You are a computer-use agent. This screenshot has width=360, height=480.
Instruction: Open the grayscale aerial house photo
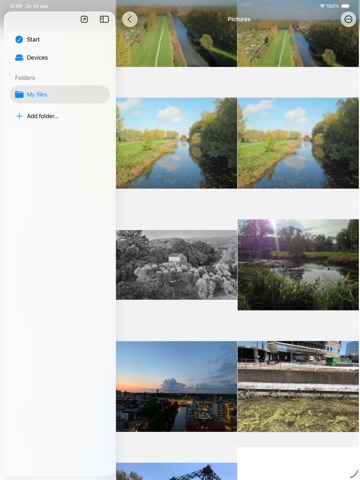177,265
